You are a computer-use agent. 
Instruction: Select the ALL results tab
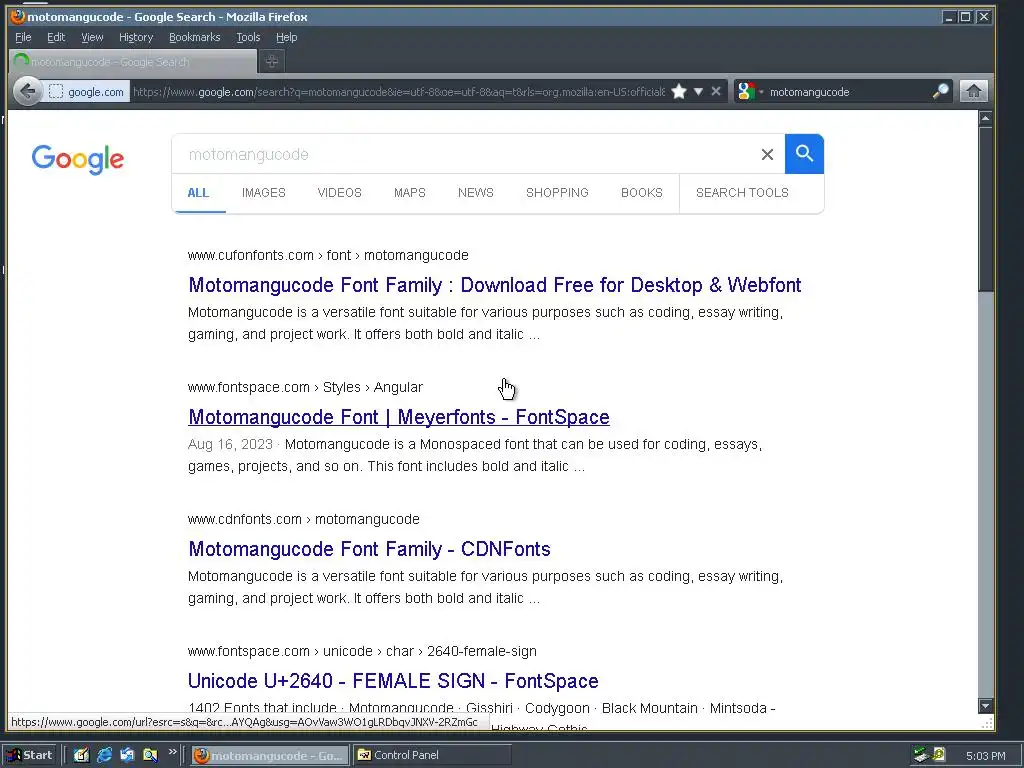click(x=198, y=193)
